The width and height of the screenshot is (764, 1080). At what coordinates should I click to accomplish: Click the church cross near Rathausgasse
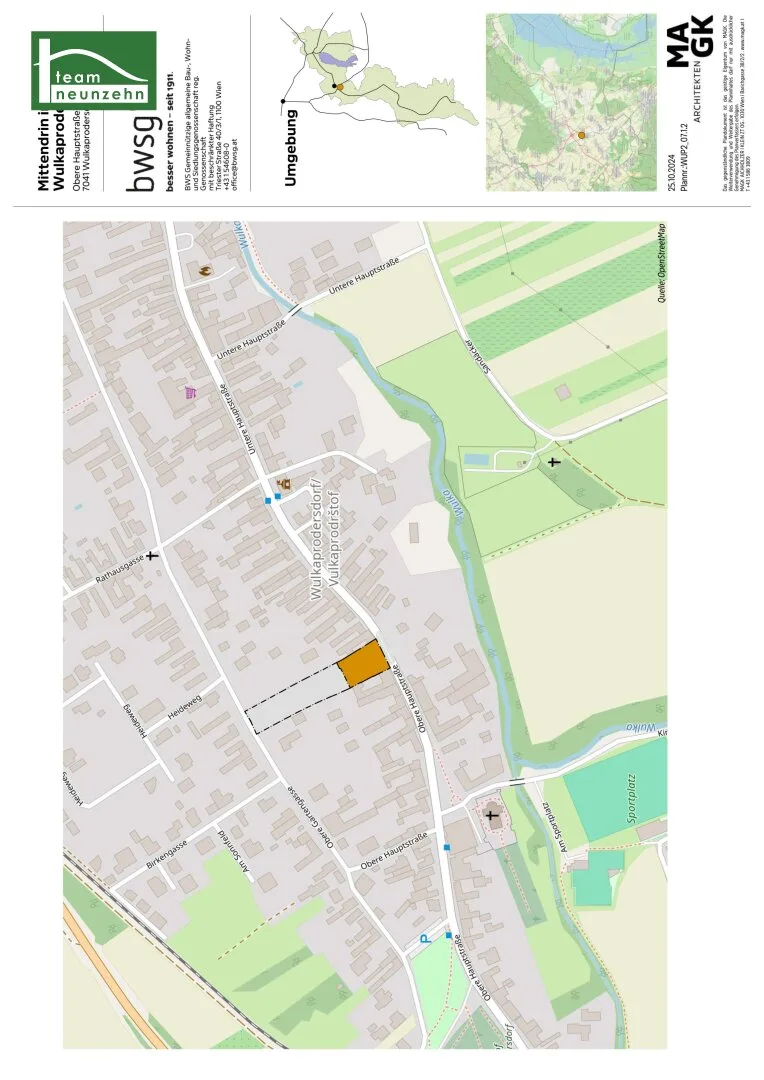click(x=152, y=554)
